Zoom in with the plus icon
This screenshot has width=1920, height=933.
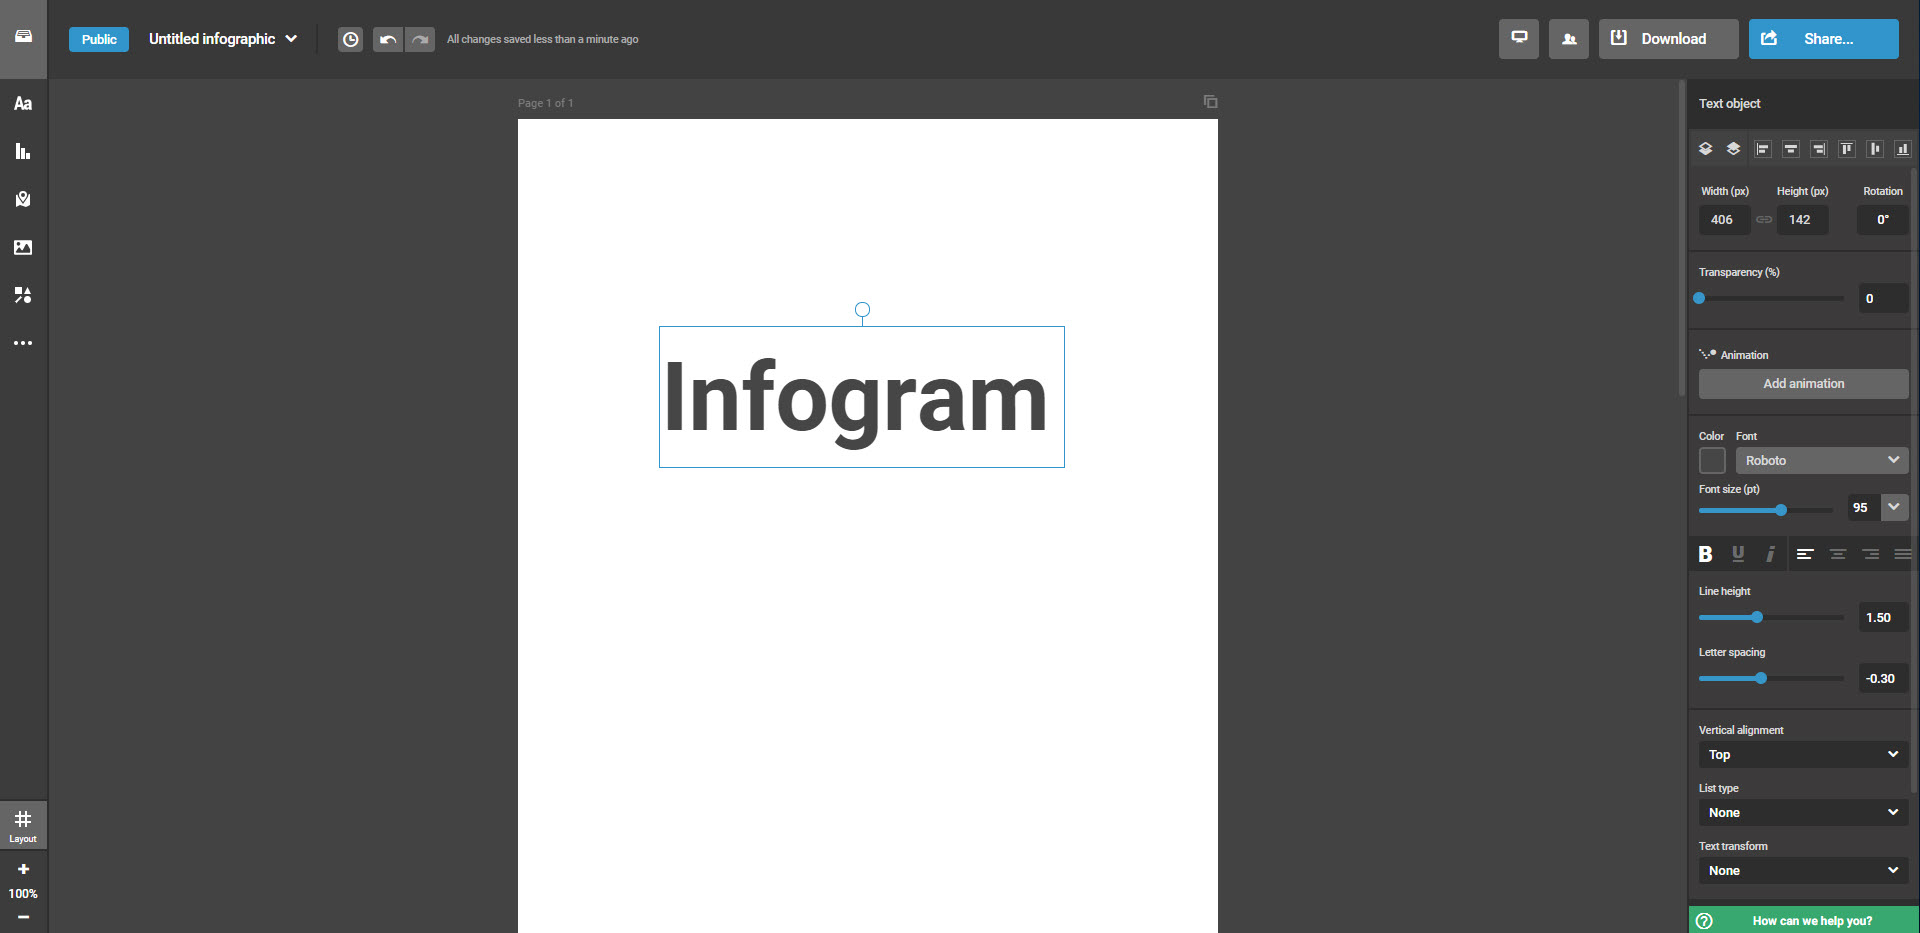(23, 869)
